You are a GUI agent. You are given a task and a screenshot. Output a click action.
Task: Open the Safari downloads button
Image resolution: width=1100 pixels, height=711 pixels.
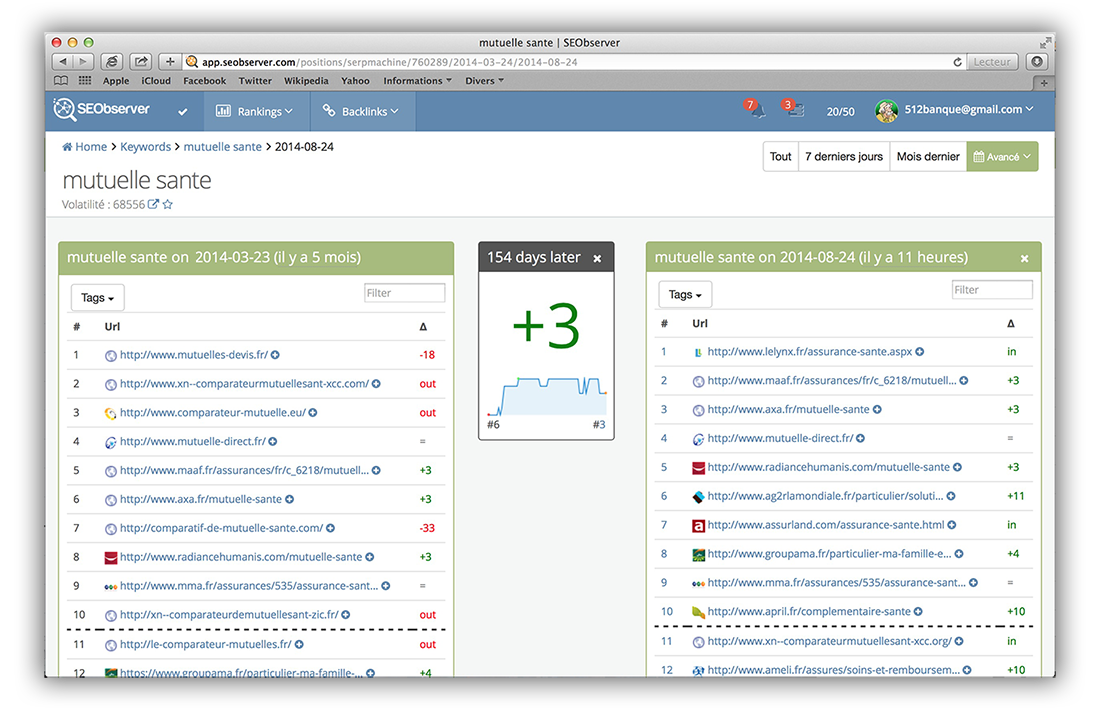coord(1037,62)
